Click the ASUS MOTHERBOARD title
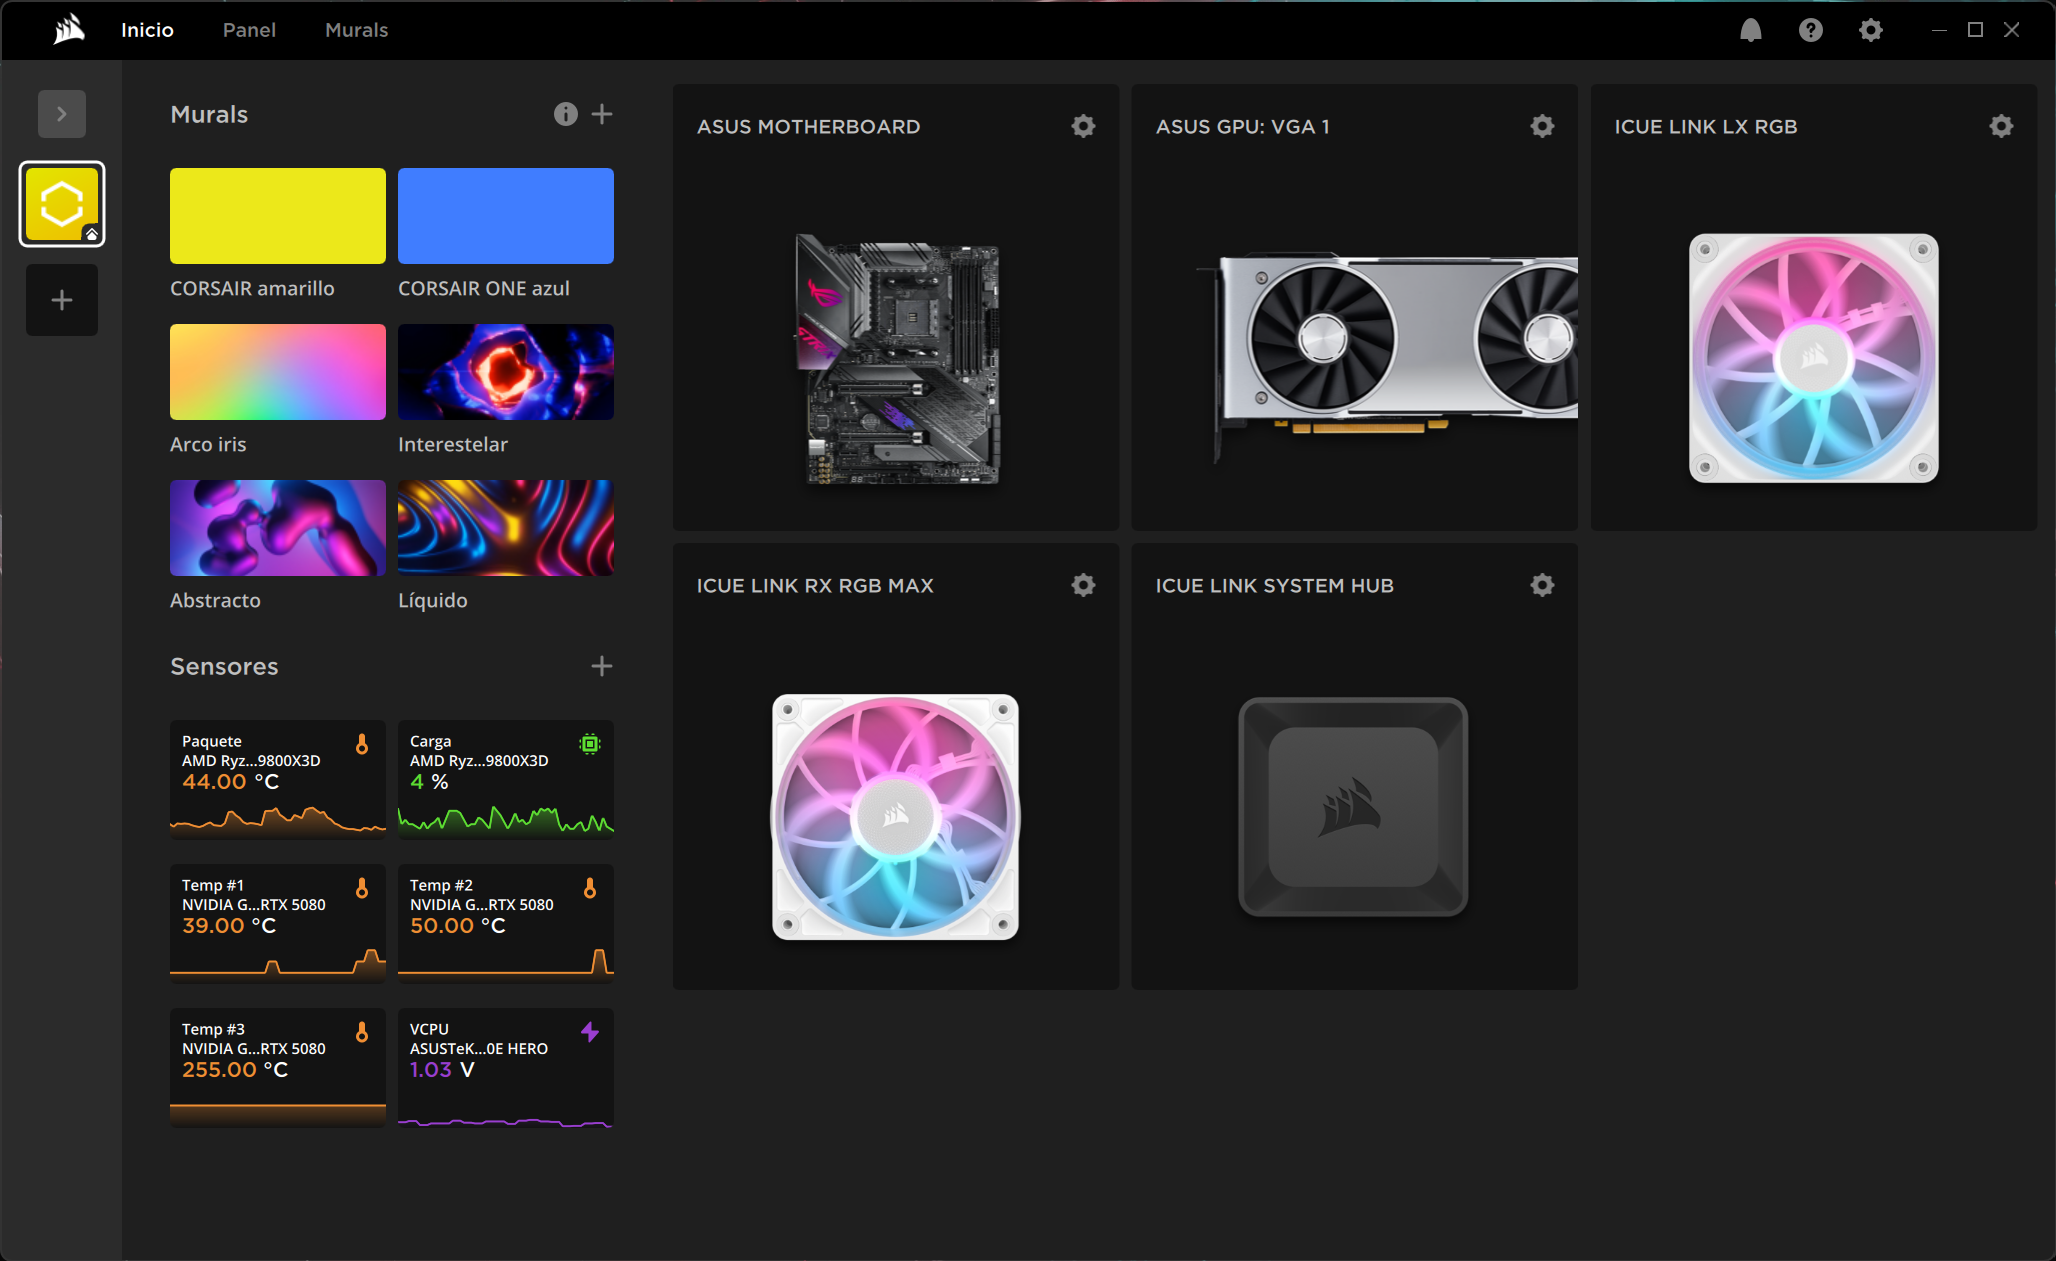Viewport: 2056px width, 1261px height. (x=808, y=127)
